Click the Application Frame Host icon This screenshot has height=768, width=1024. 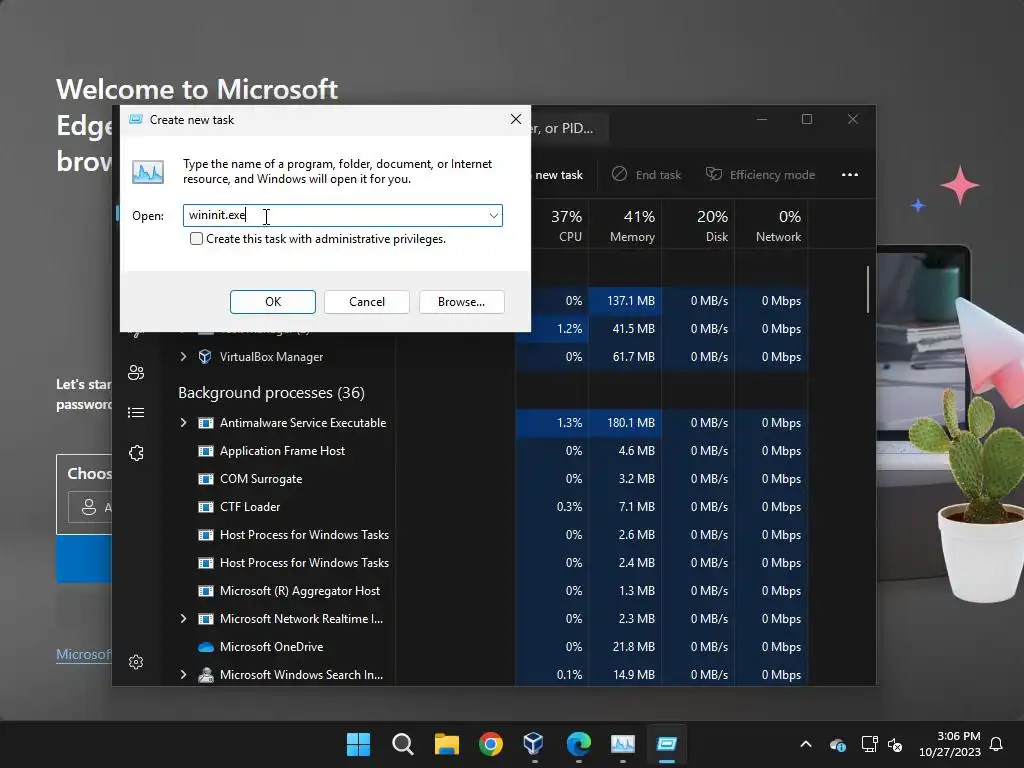(x=206, y=451)
